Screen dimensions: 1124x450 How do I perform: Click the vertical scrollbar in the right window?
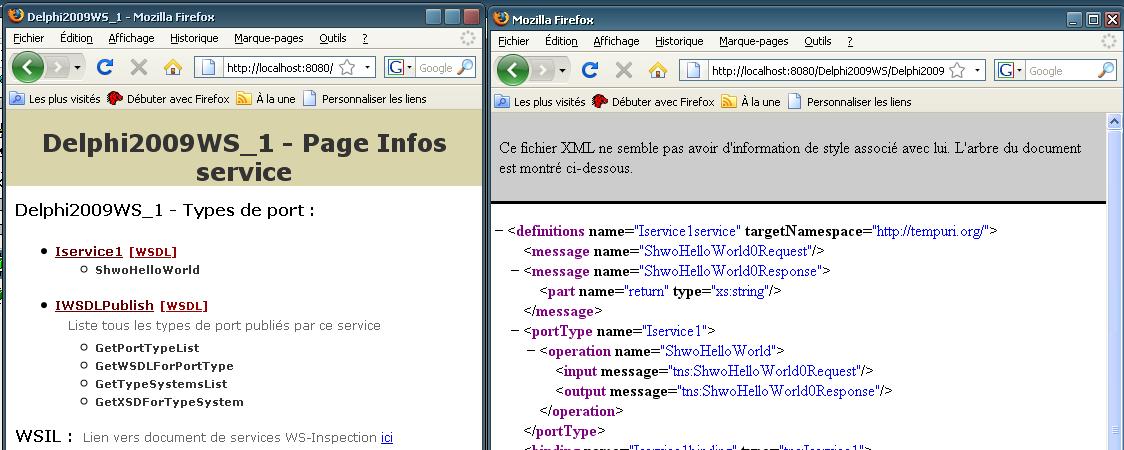[x=1114, y=281]
